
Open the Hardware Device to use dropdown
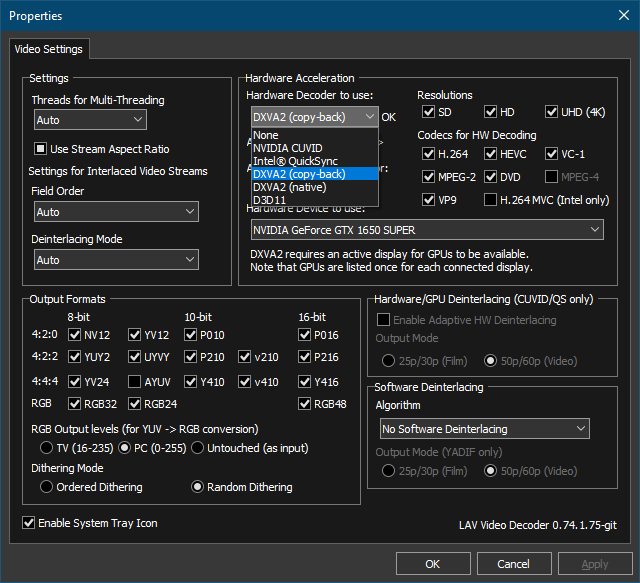click(427, 230)
